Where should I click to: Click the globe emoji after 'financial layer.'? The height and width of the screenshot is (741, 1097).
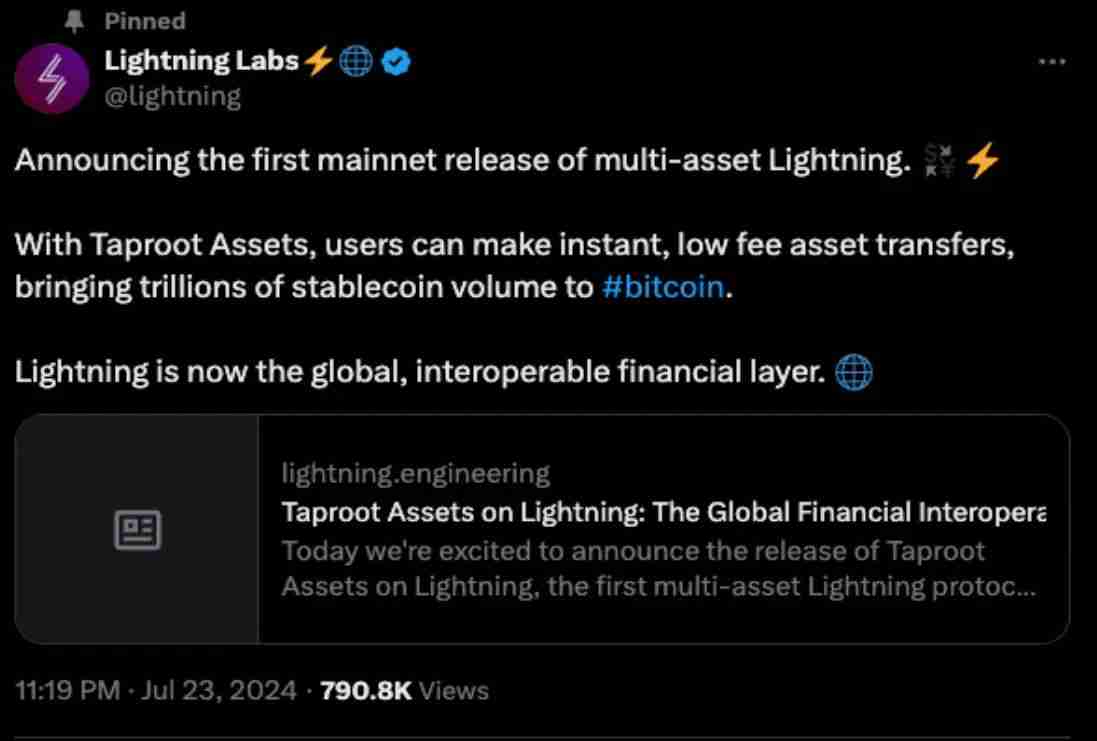pyautogui.click(x=852, y=373)
